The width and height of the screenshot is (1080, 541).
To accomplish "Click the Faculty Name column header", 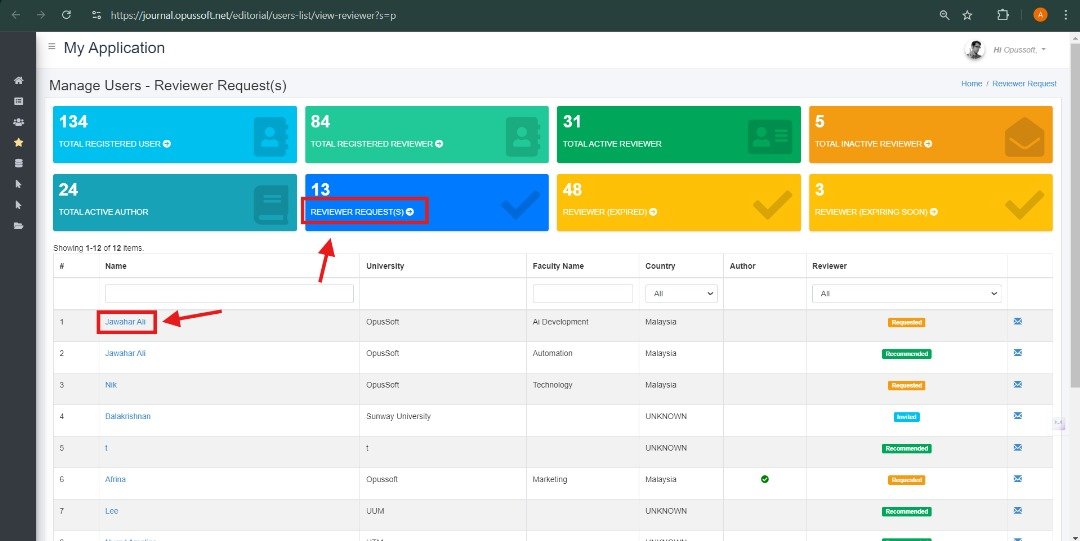I will click(x=559, y=266).
